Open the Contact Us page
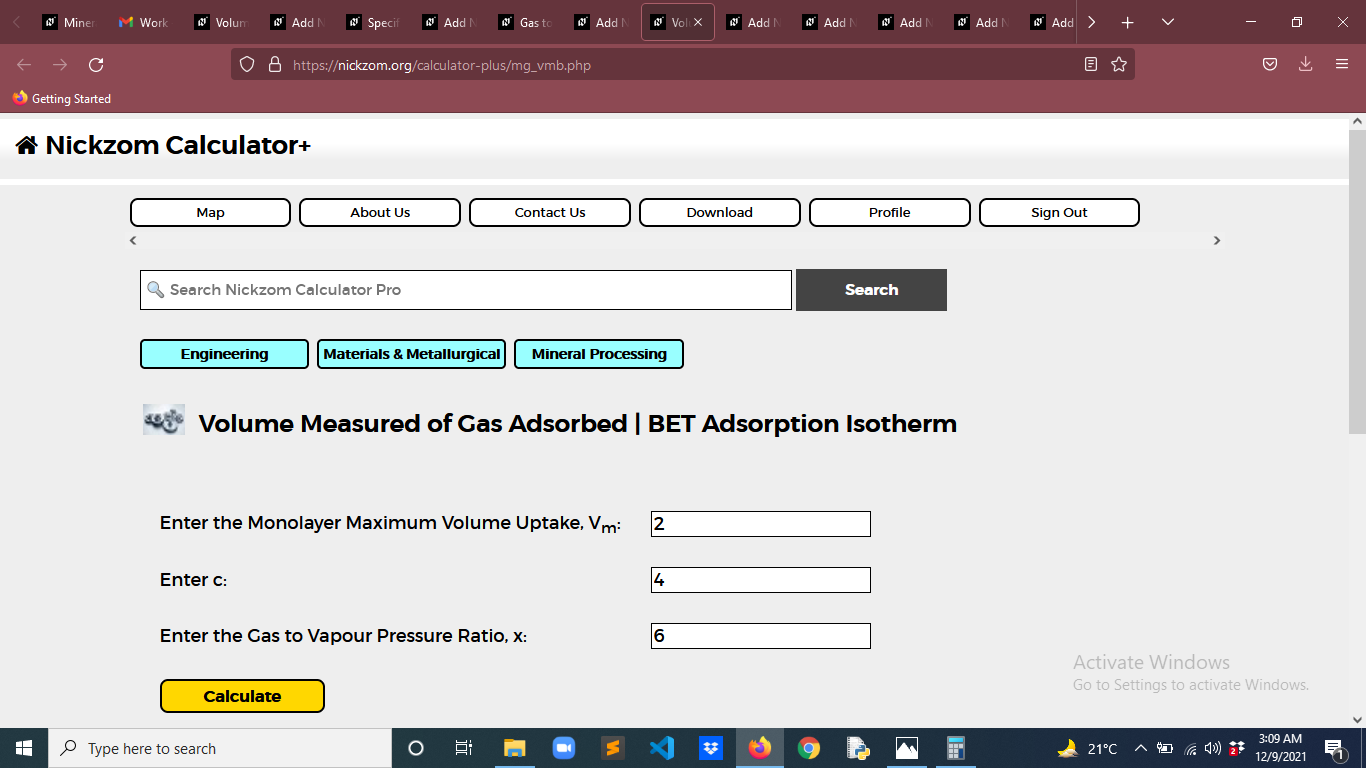Image resolution: width=1366 pixels, height=768 pixels. tap(550, 212)
